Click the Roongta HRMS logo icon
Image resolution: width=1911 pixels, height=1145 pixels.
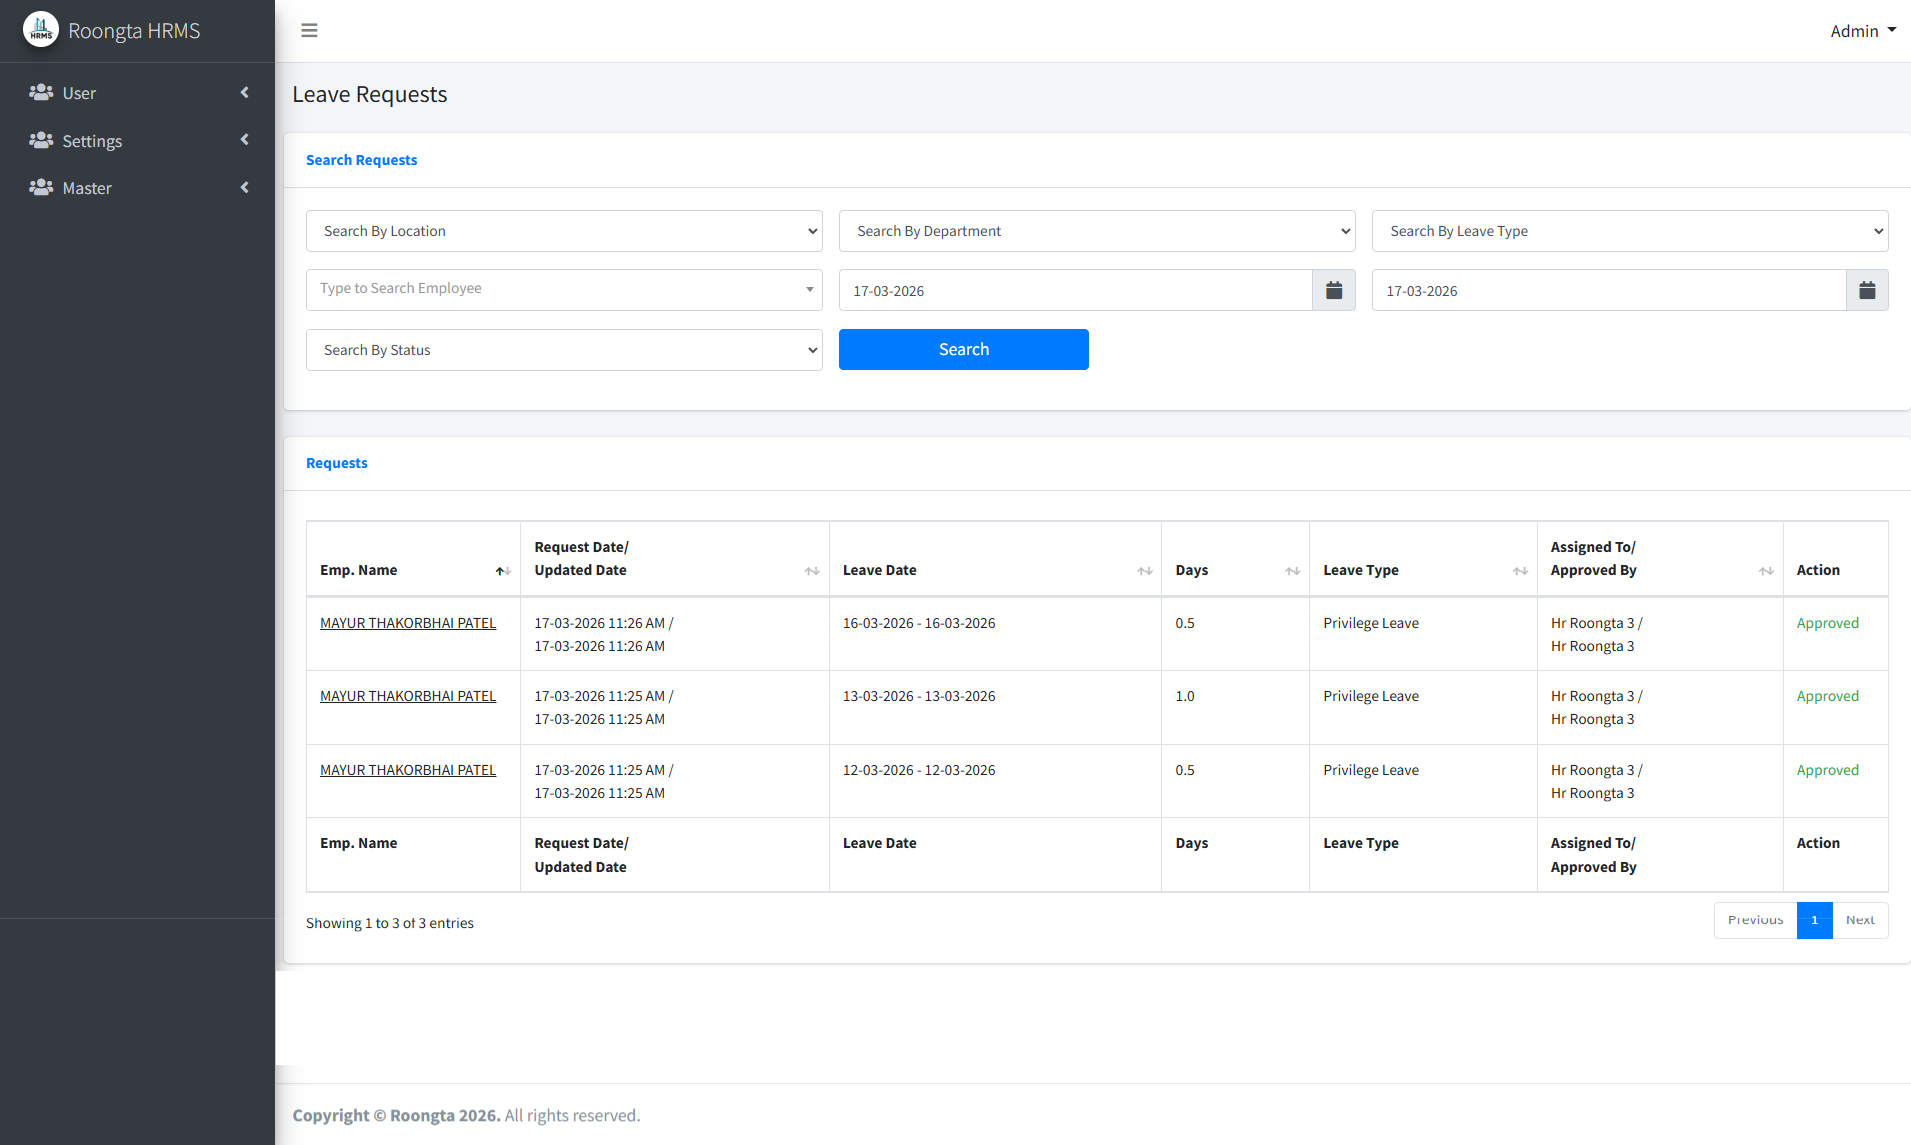point(41,30)
